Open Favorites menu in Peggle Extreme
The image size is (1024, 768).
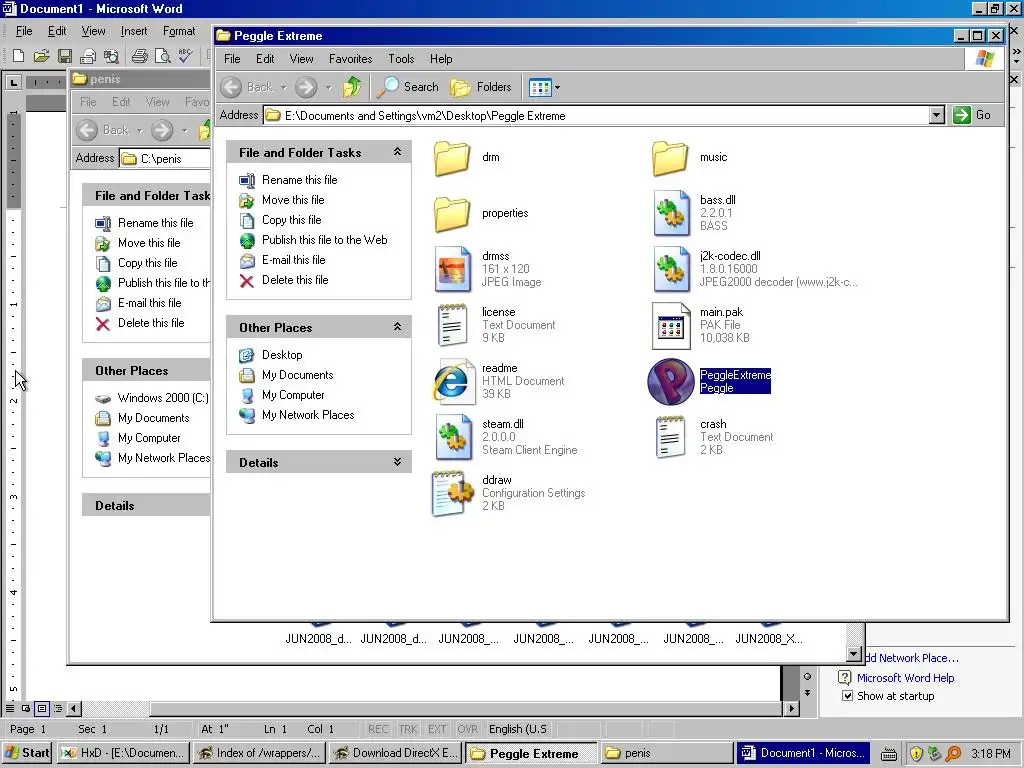pos(351,59)
